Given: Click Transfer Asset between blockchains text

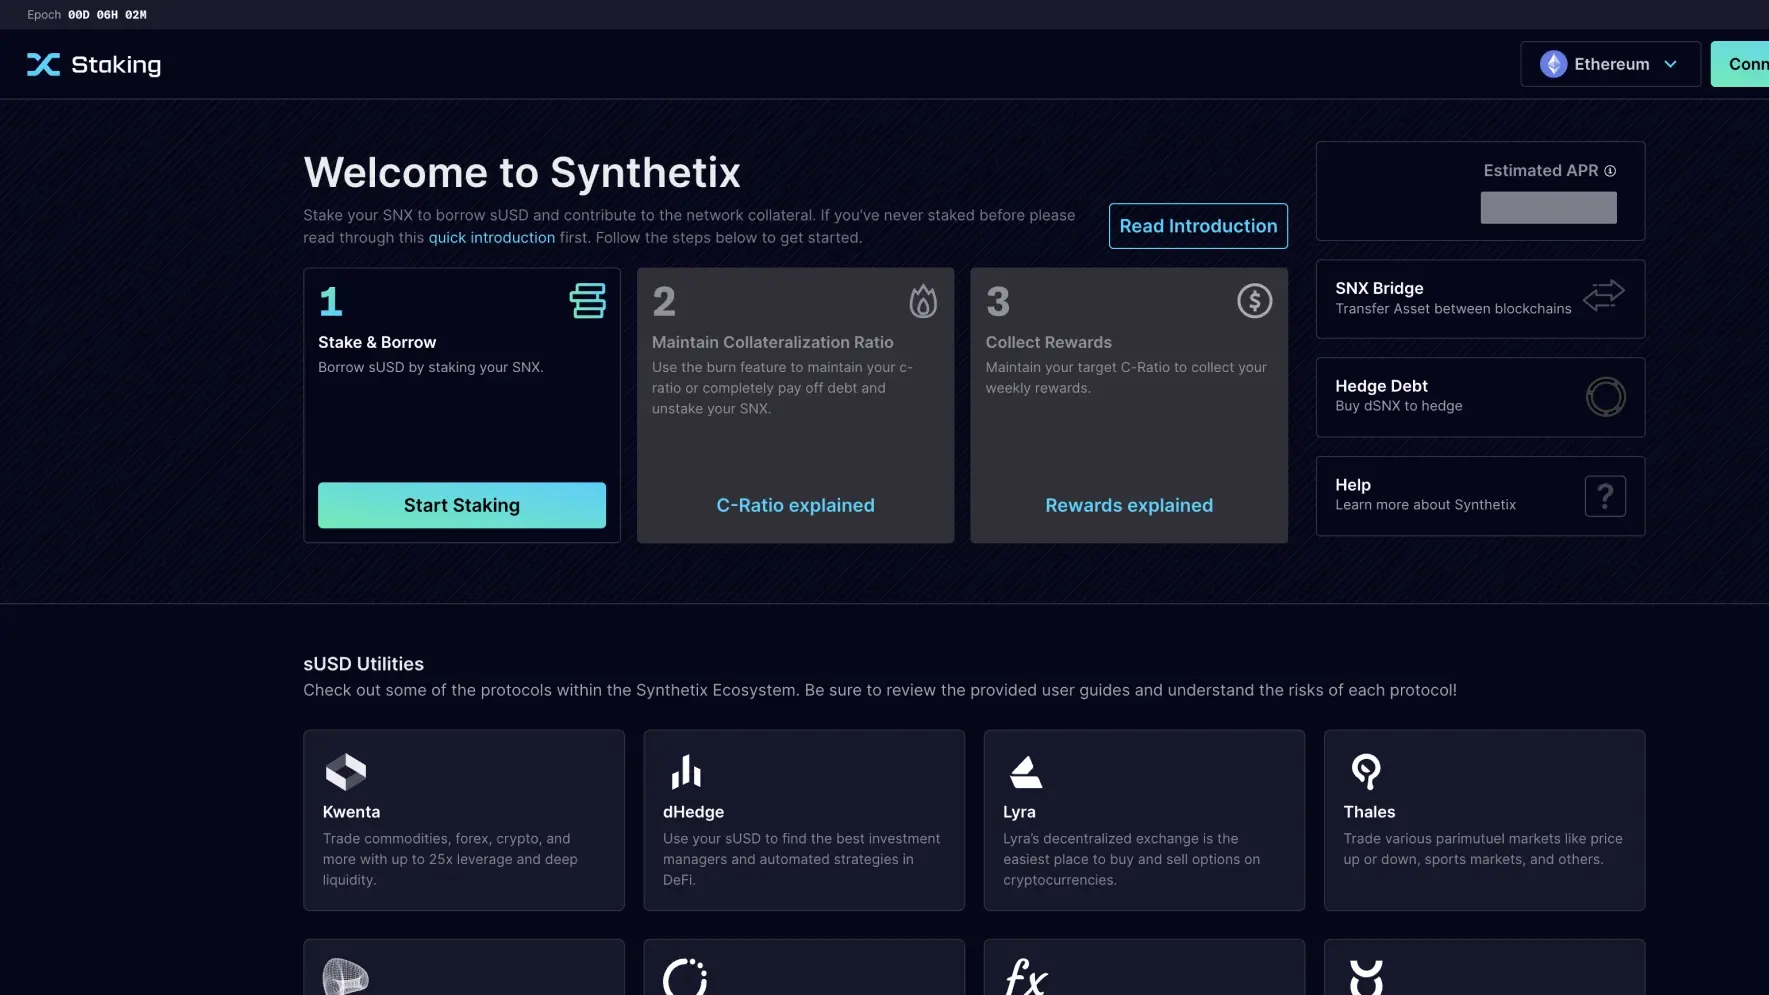Looking at the screenshot, I should coord(1453,309).
